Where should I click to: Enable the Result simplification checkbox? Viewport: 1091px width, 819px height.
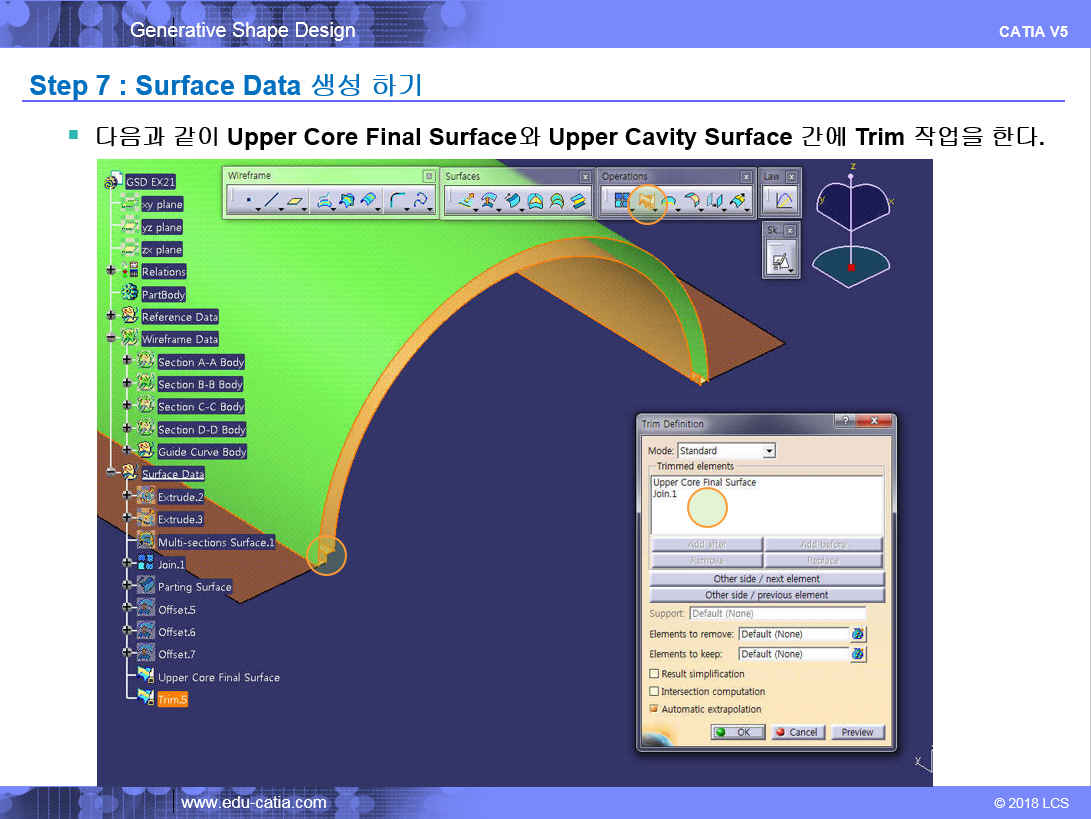click(655, 674)
